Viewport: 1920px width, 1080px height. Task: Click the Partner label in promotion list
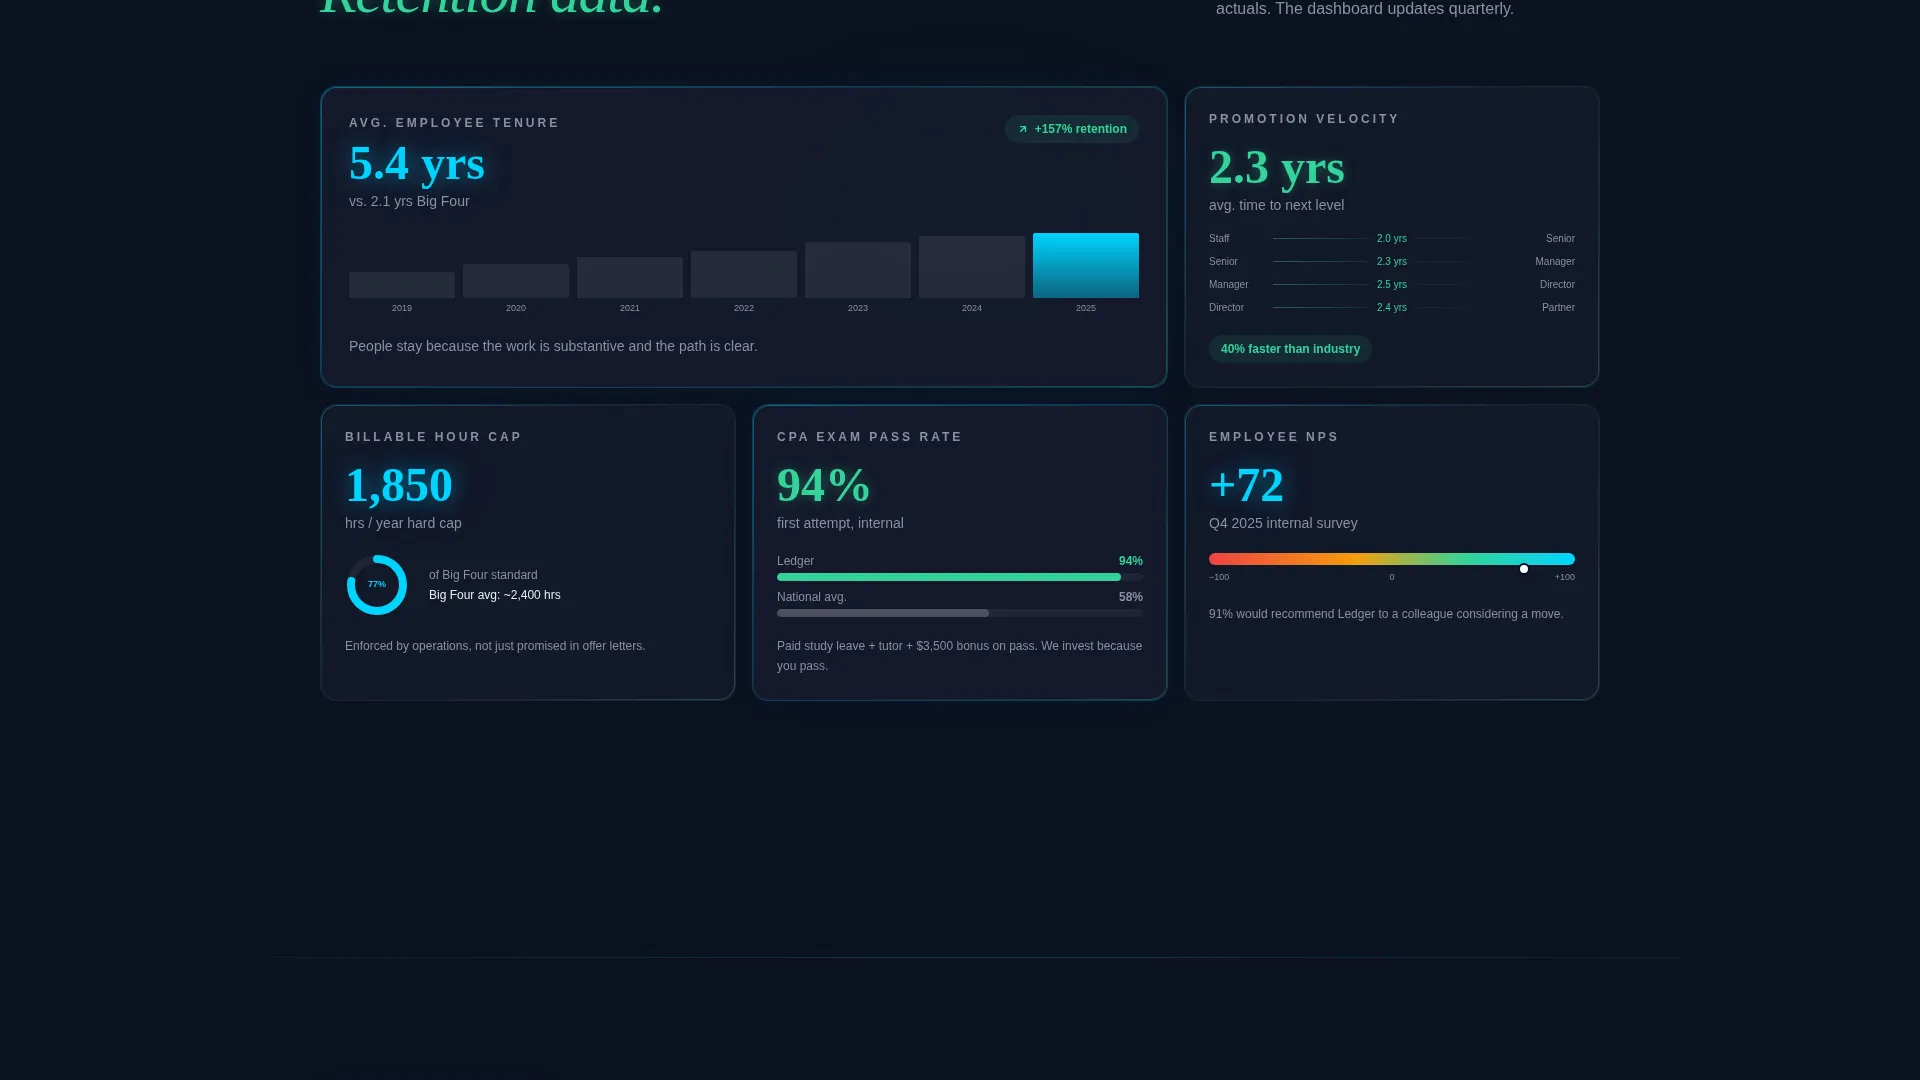(x=1558, y=308)
